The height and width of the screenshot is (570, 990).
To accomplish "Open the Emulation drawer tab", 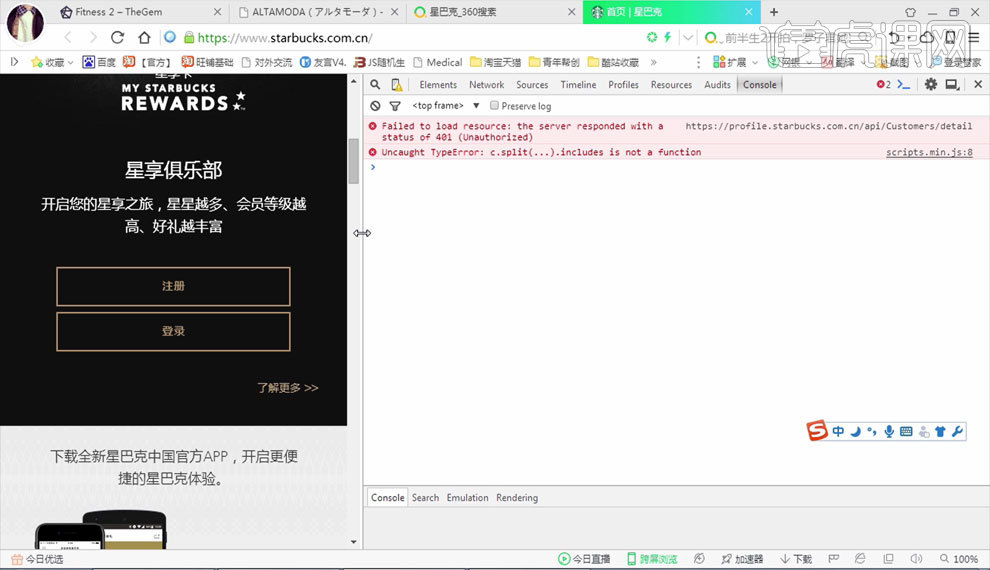I will (x=467, y=497).
